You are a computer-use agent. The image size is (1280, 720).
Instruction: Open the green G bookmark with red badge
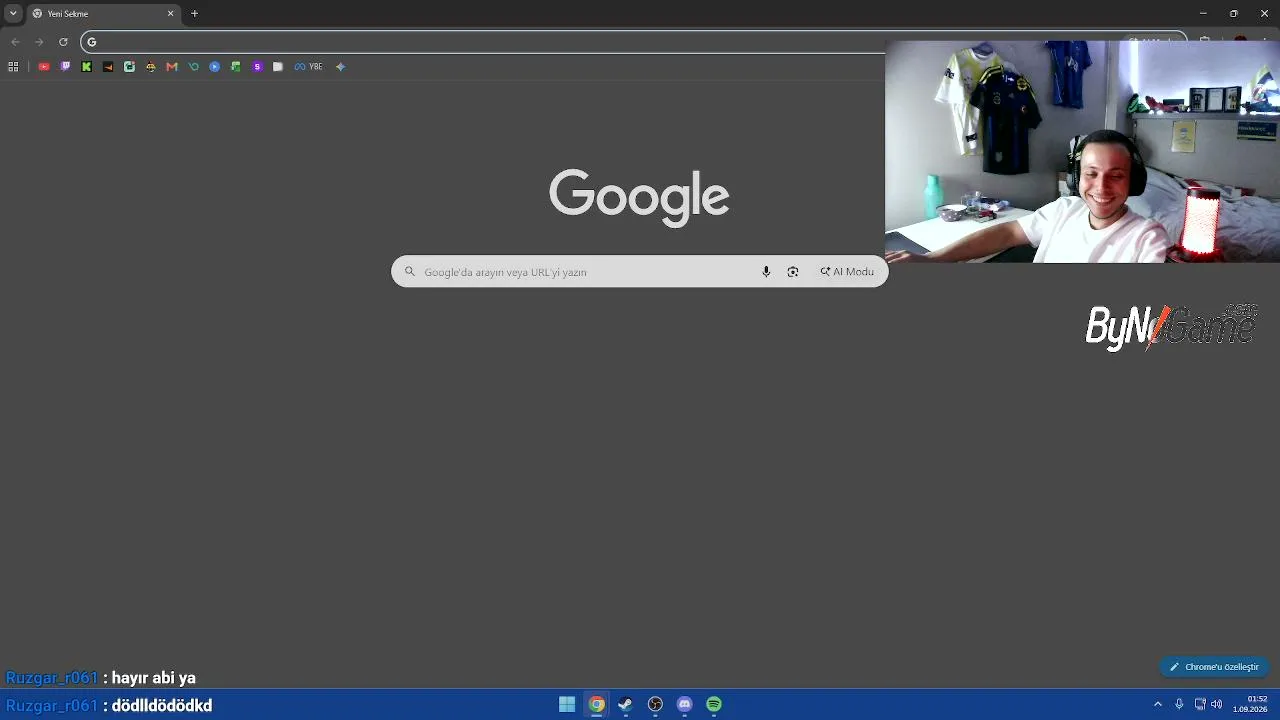pos(129,67)
